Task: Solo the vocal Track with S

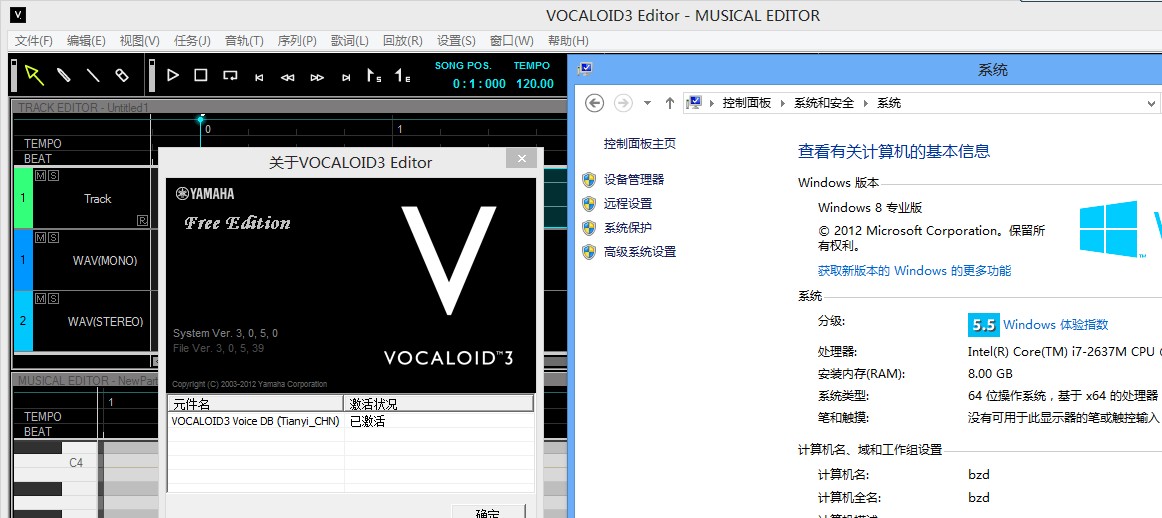Action: coord(53,175)
